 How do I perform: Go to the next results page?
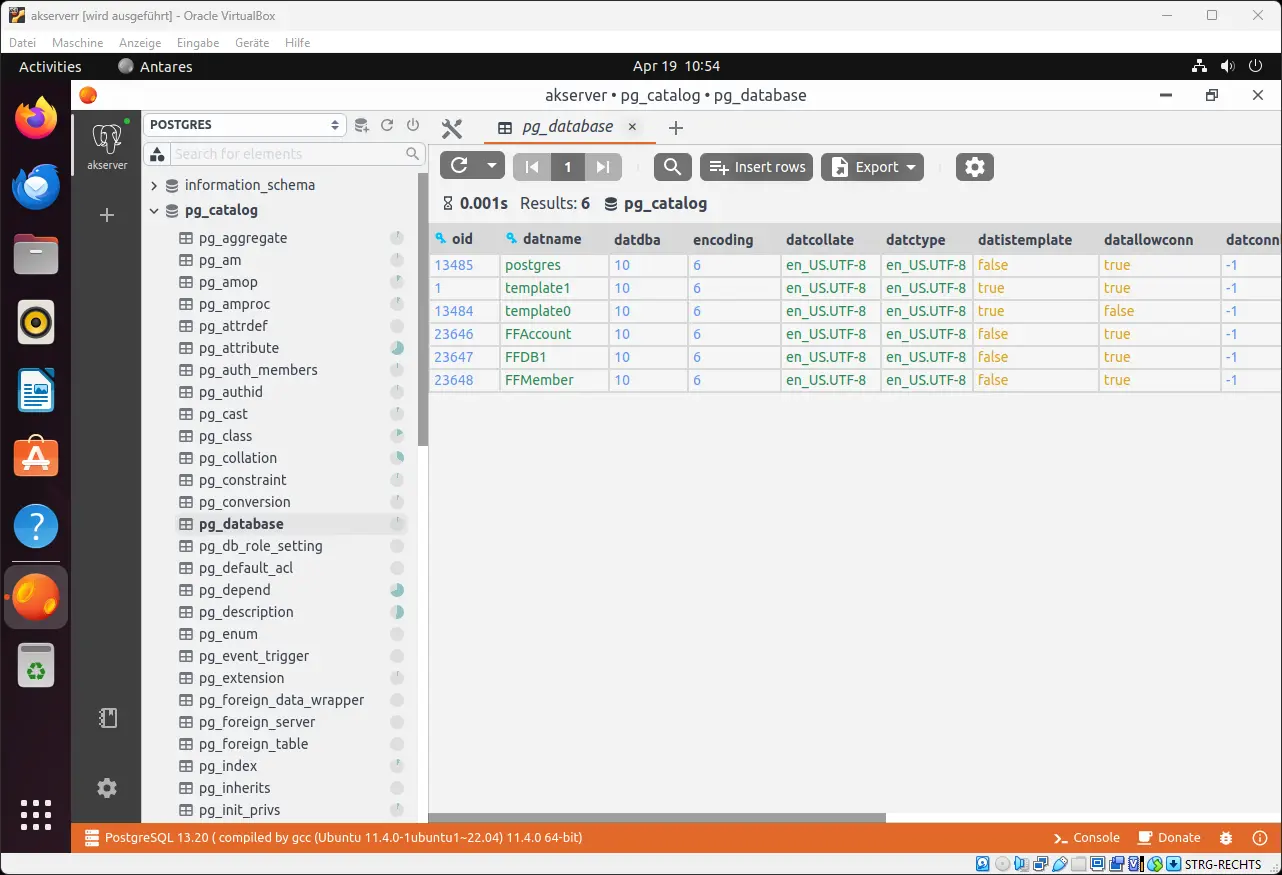603,167
